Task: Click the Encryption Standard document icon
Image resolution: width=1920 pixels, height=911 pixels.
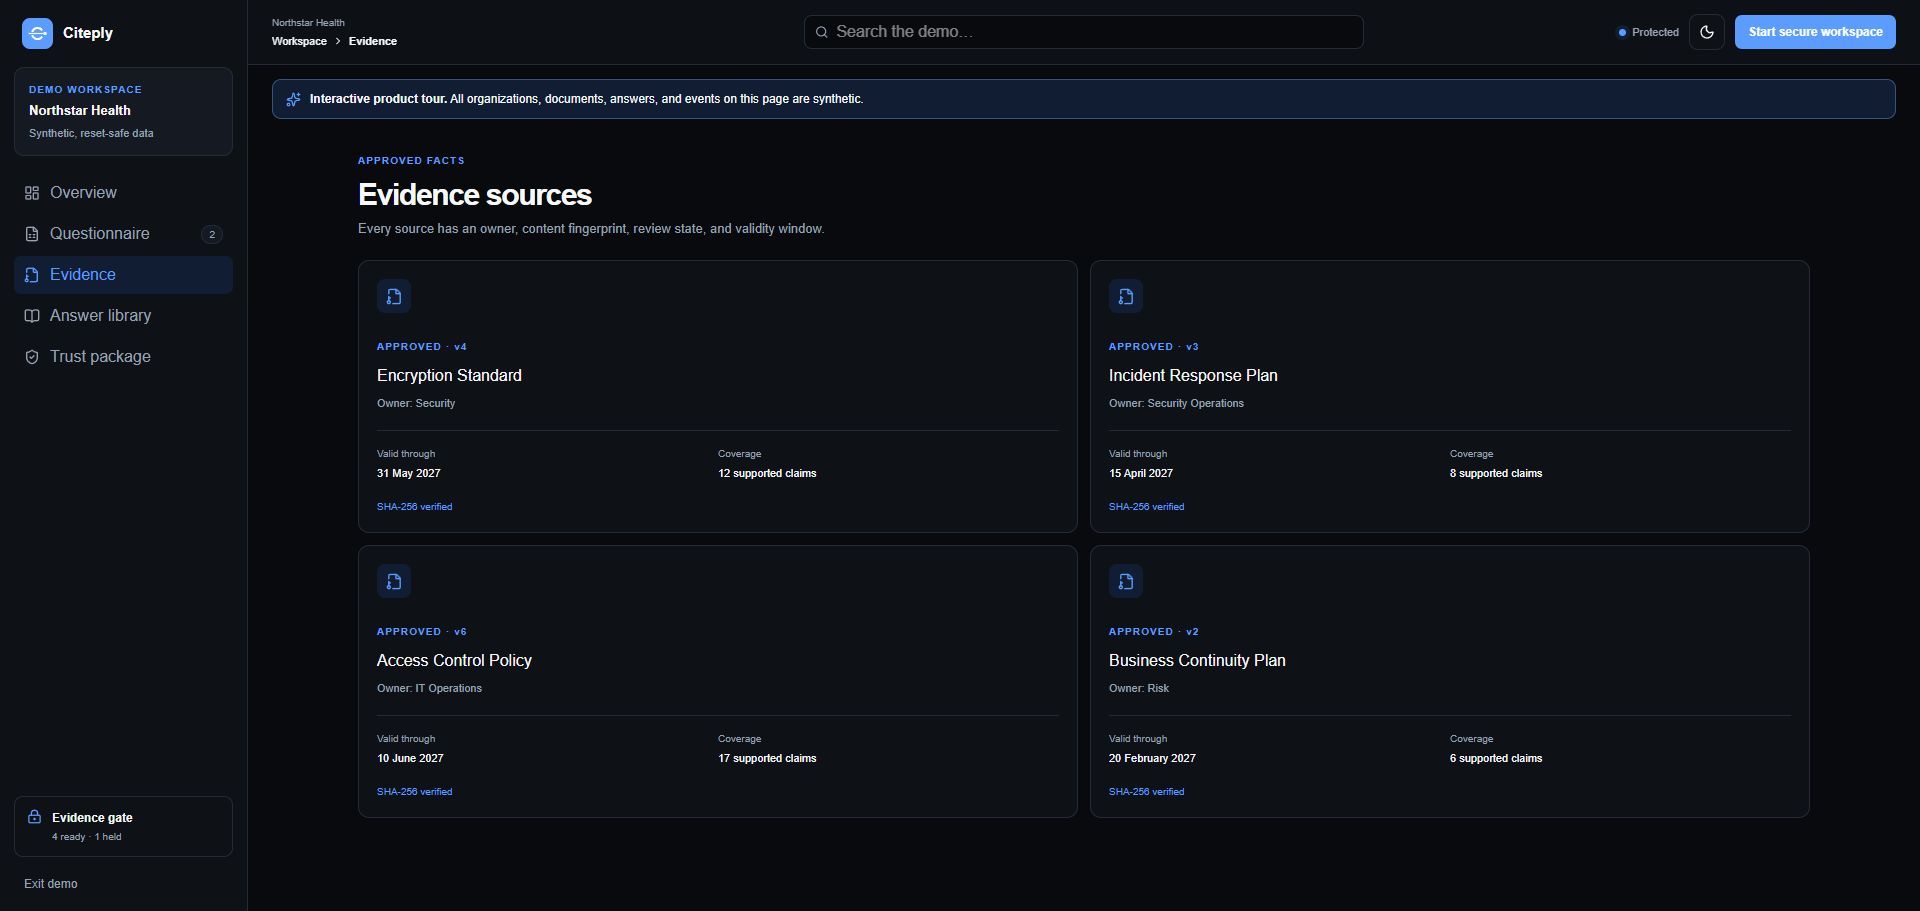Action: (x=394, y=296)
